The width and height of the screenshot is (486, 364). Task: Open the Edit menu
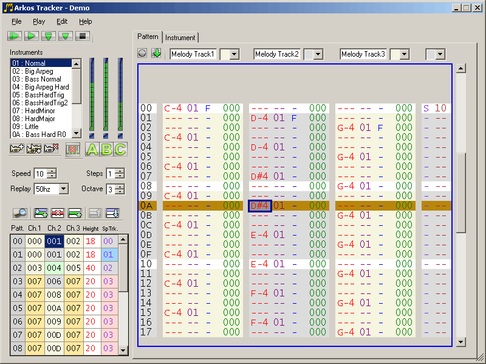point(62,22)
